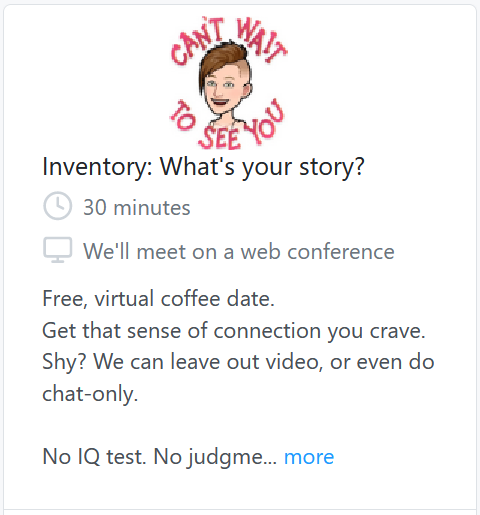The height and width of the screenshot is (515, 480).
Task: Click the clock duration icon
Action: point(57,206)
